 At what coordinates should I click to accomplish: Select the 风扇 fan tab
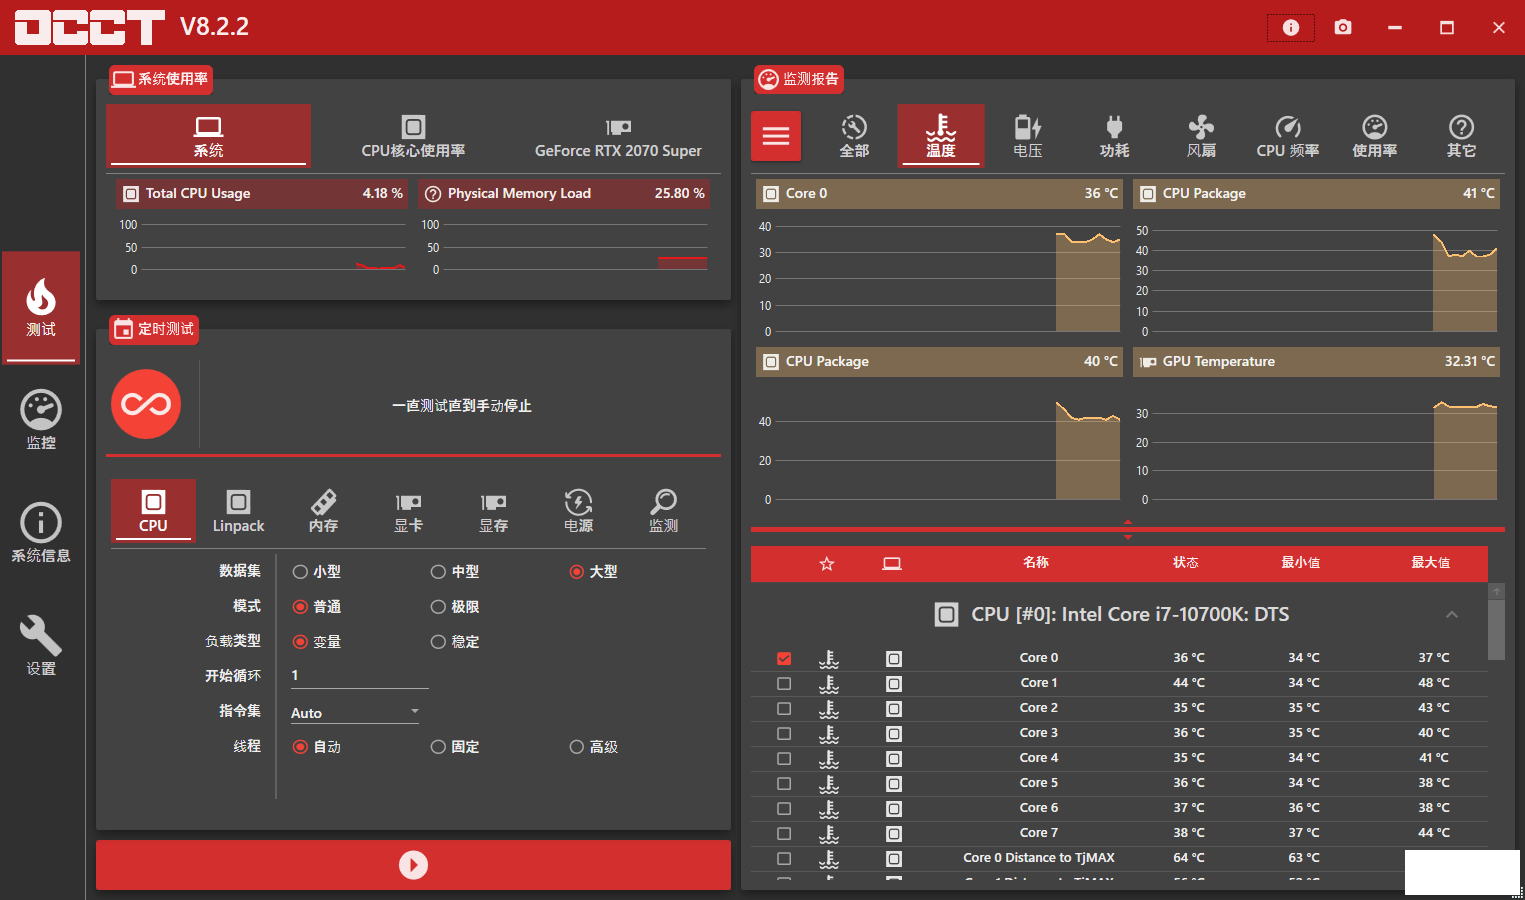[1201, 135]
